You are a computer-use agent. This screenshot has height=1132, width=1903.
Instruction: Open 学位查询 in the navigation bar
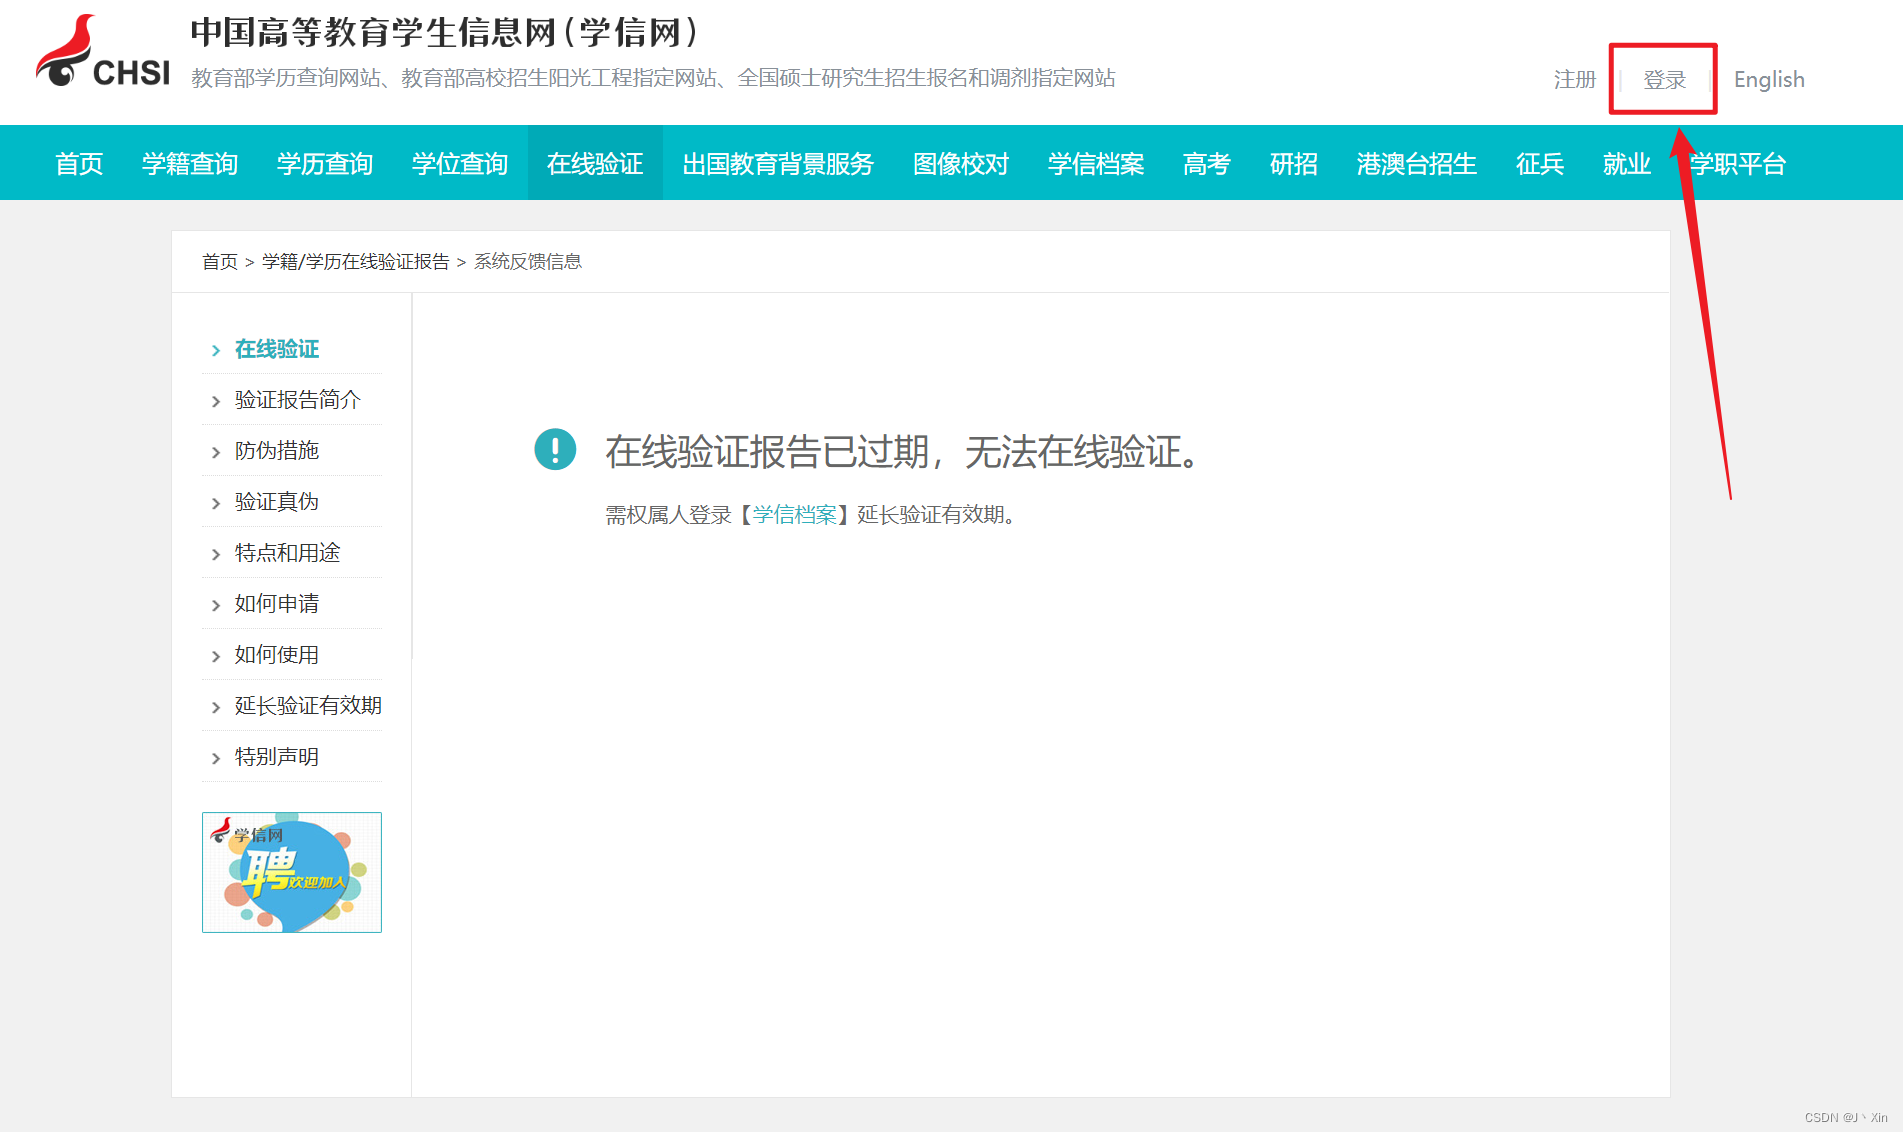[x=460, y=163]
